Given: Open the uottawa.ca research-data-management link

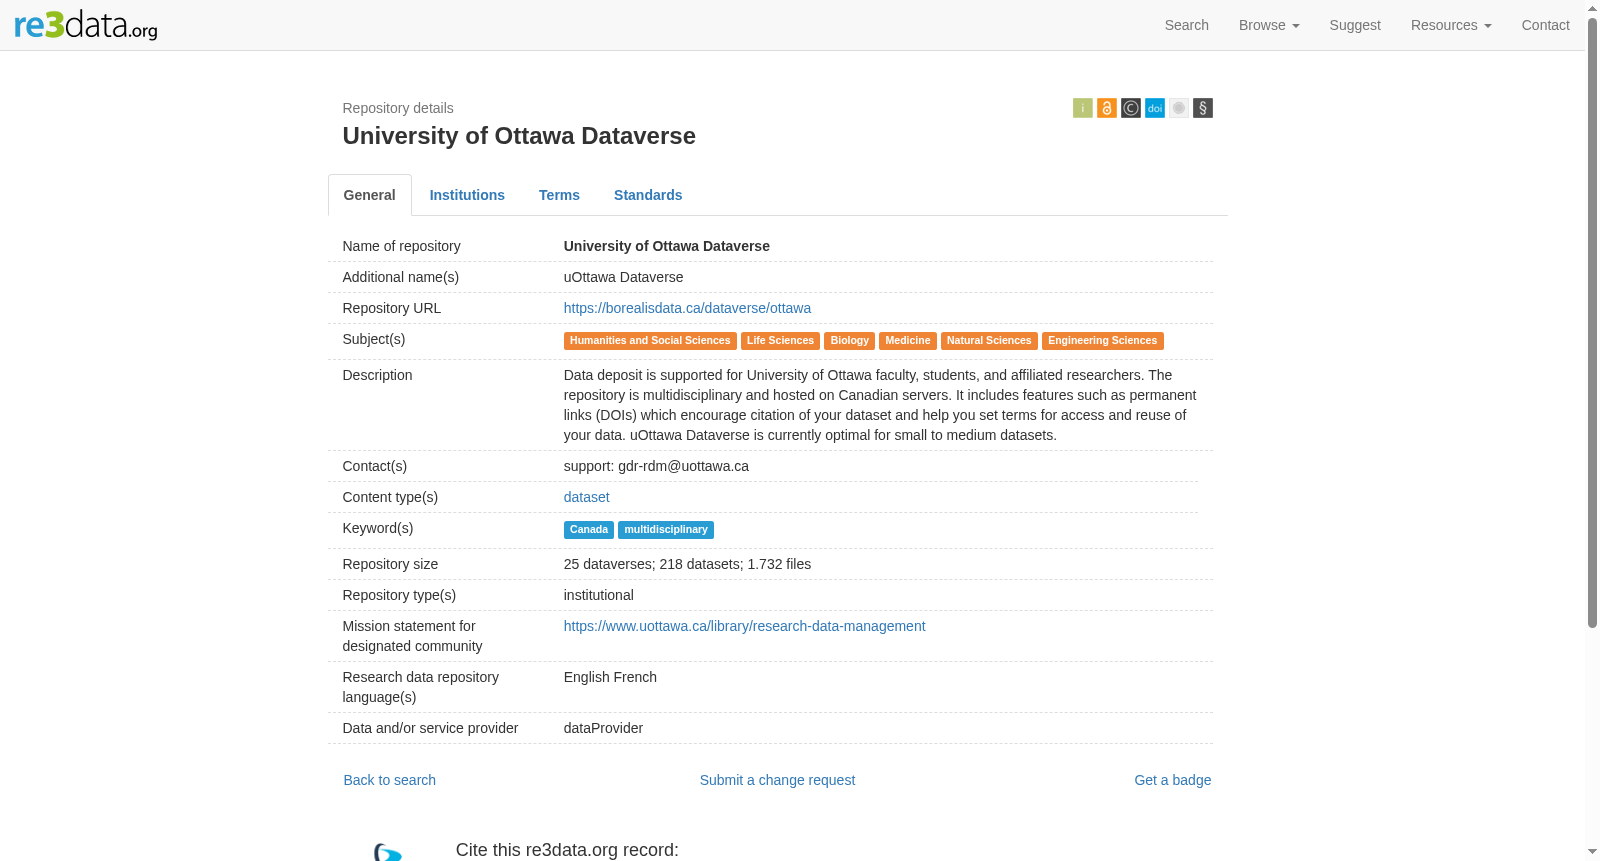Looking at the screenshot, I should 745,626.
